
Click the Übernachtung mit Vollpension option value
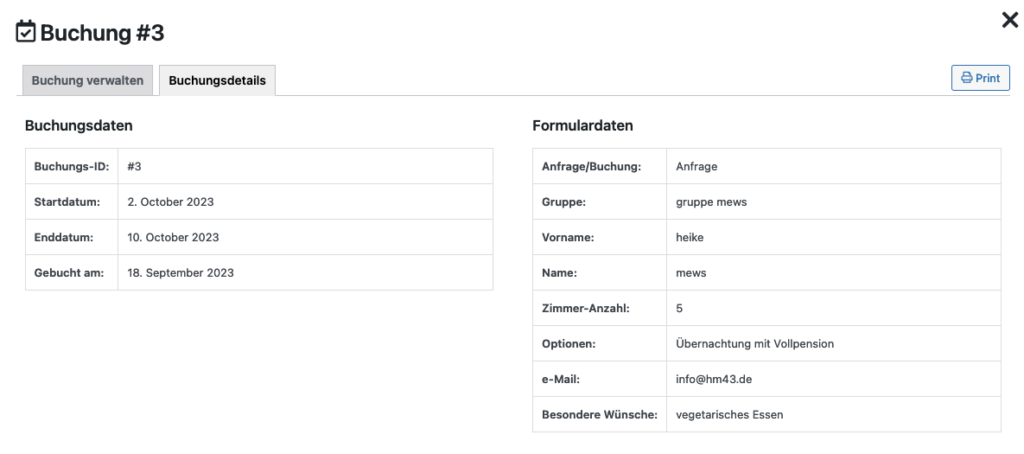tap(755, 343)
